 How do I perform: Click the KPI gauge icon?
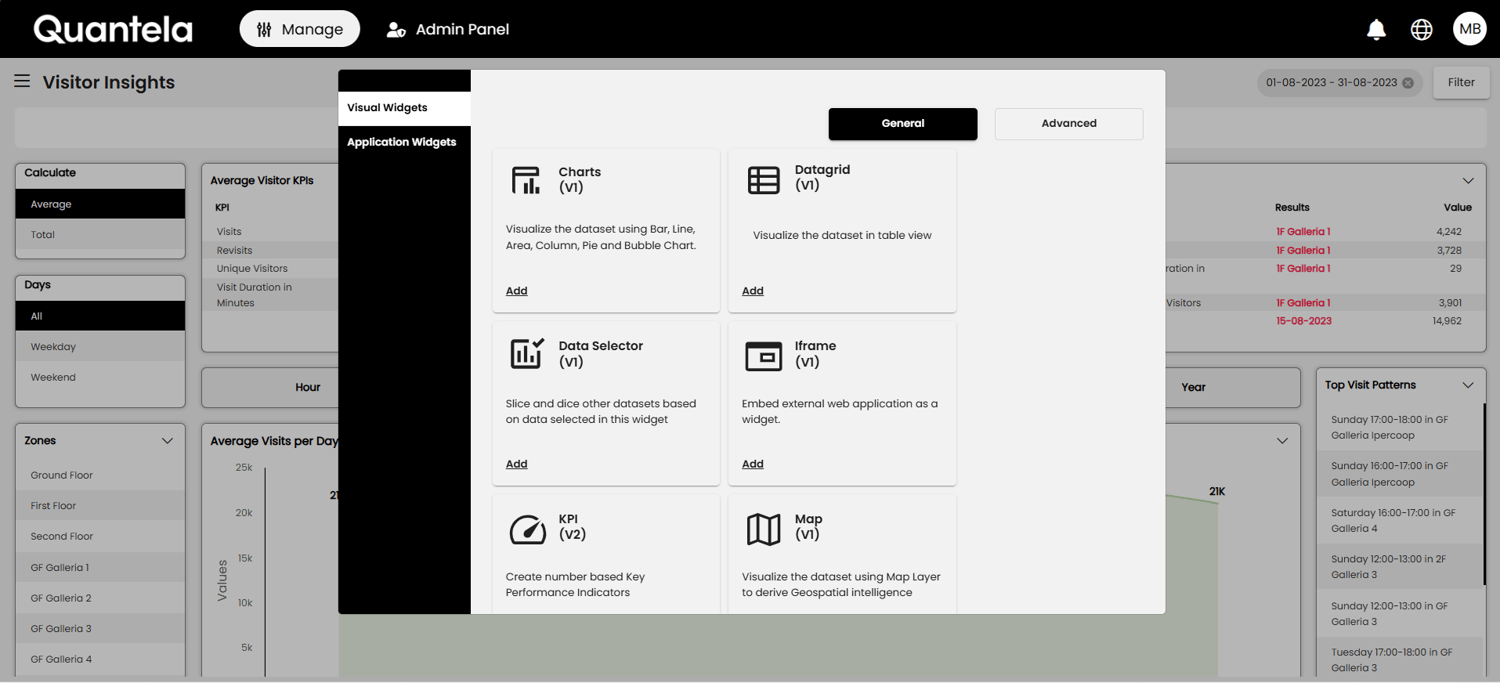coord(527,528)
